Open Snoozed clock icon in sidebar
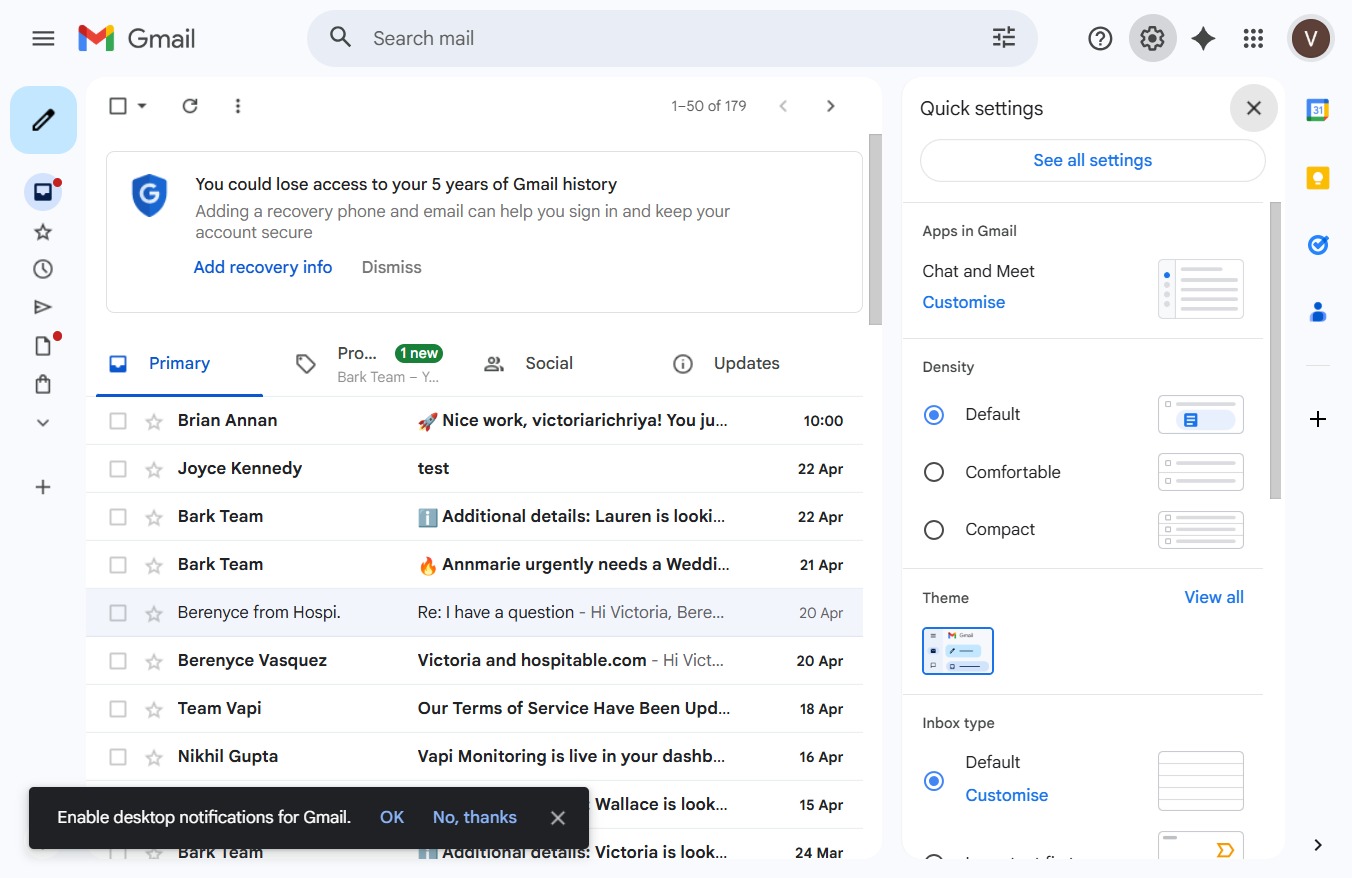1352x878 pixels. pyautogui.click(x=43, y=269)
